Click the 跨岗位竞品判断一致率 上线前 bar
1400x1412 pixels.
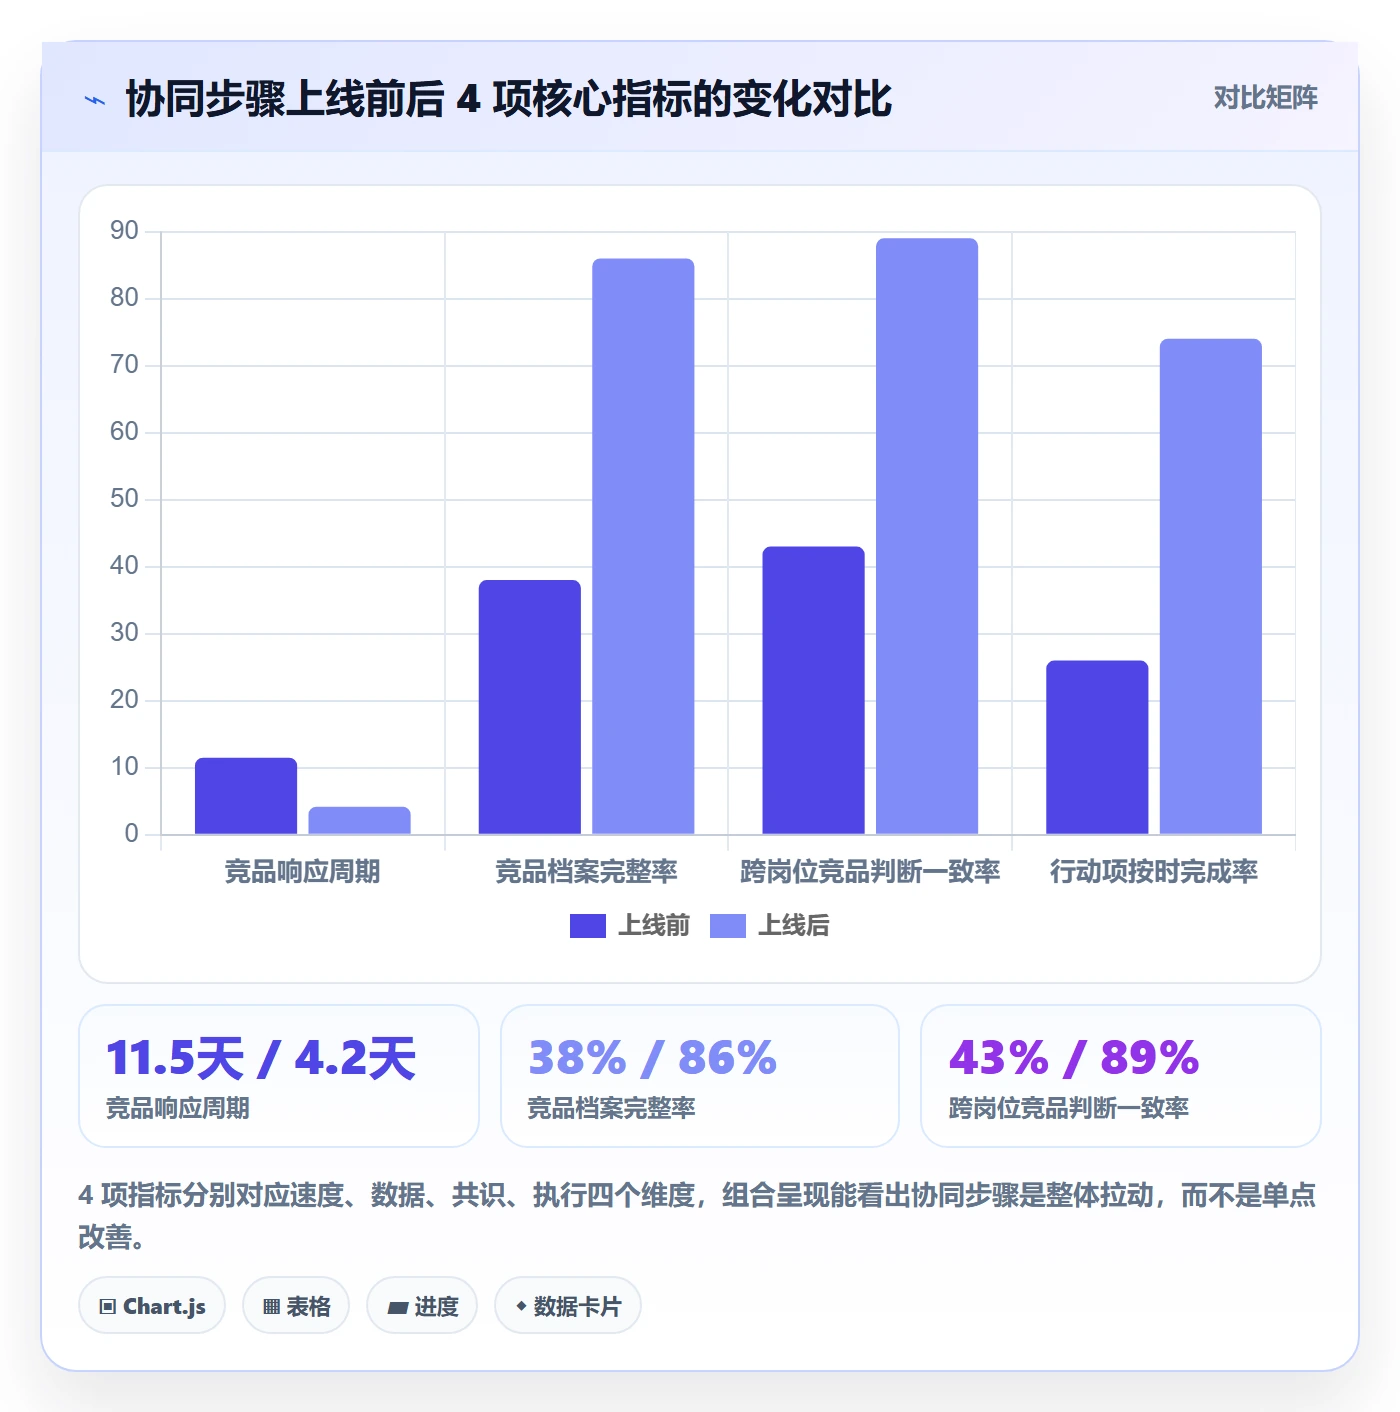[813, 690]
